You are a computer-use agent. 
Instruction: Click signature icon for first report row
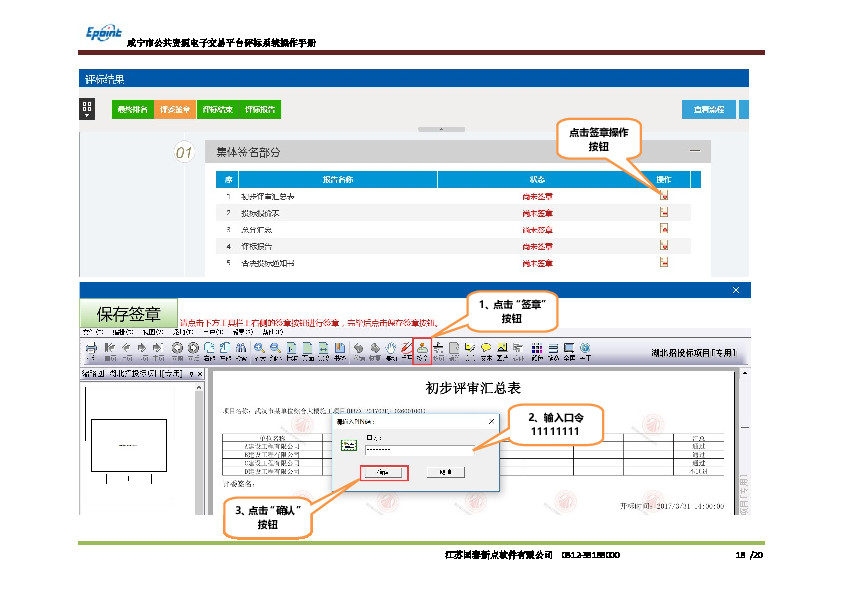click(663, 196)
